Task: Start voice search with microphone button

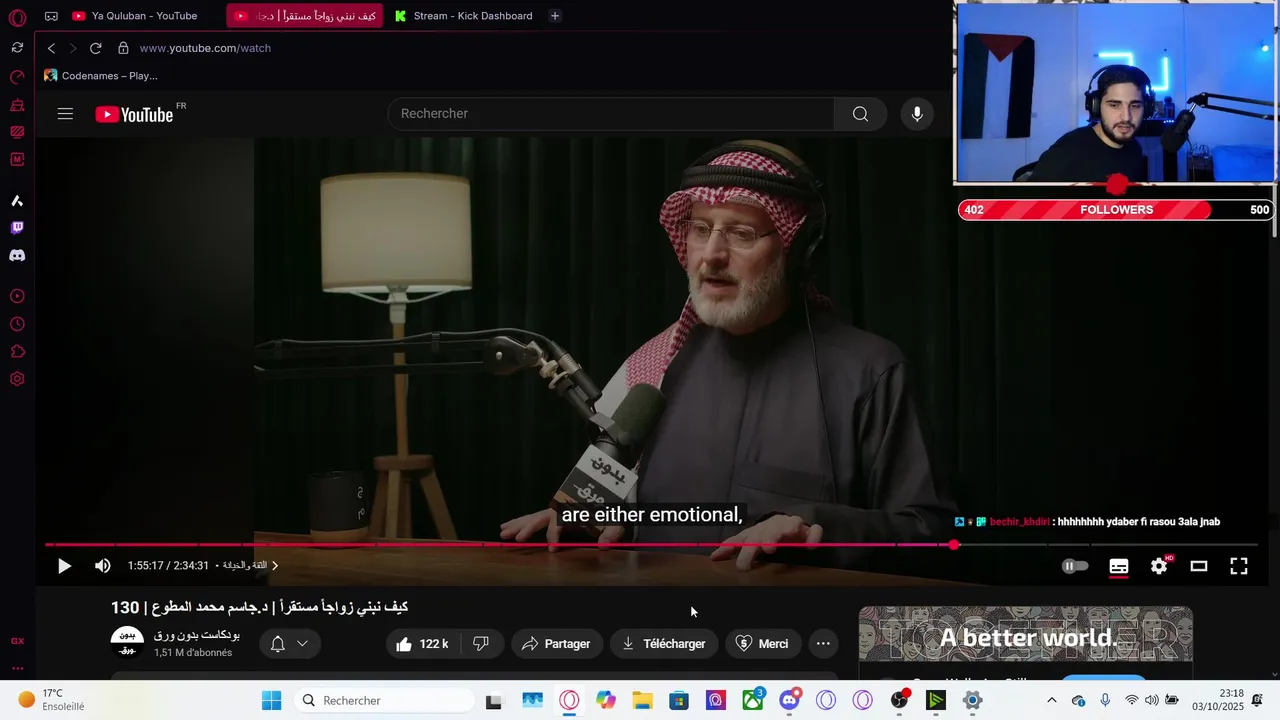Action: 917,114
